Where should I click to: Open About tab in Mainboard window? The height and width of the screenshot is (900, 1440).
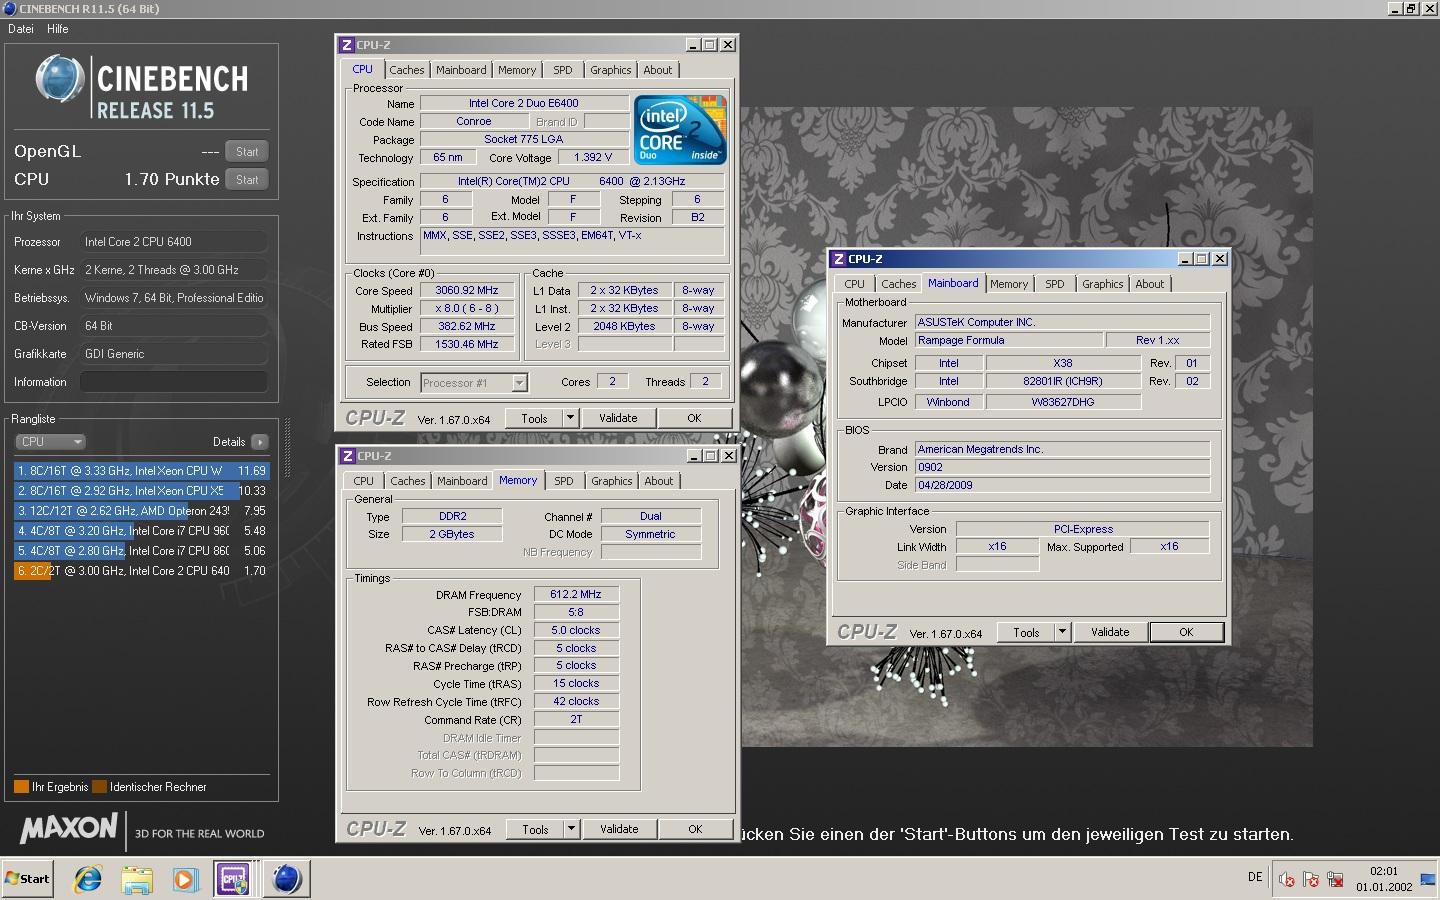[1150, 284]
